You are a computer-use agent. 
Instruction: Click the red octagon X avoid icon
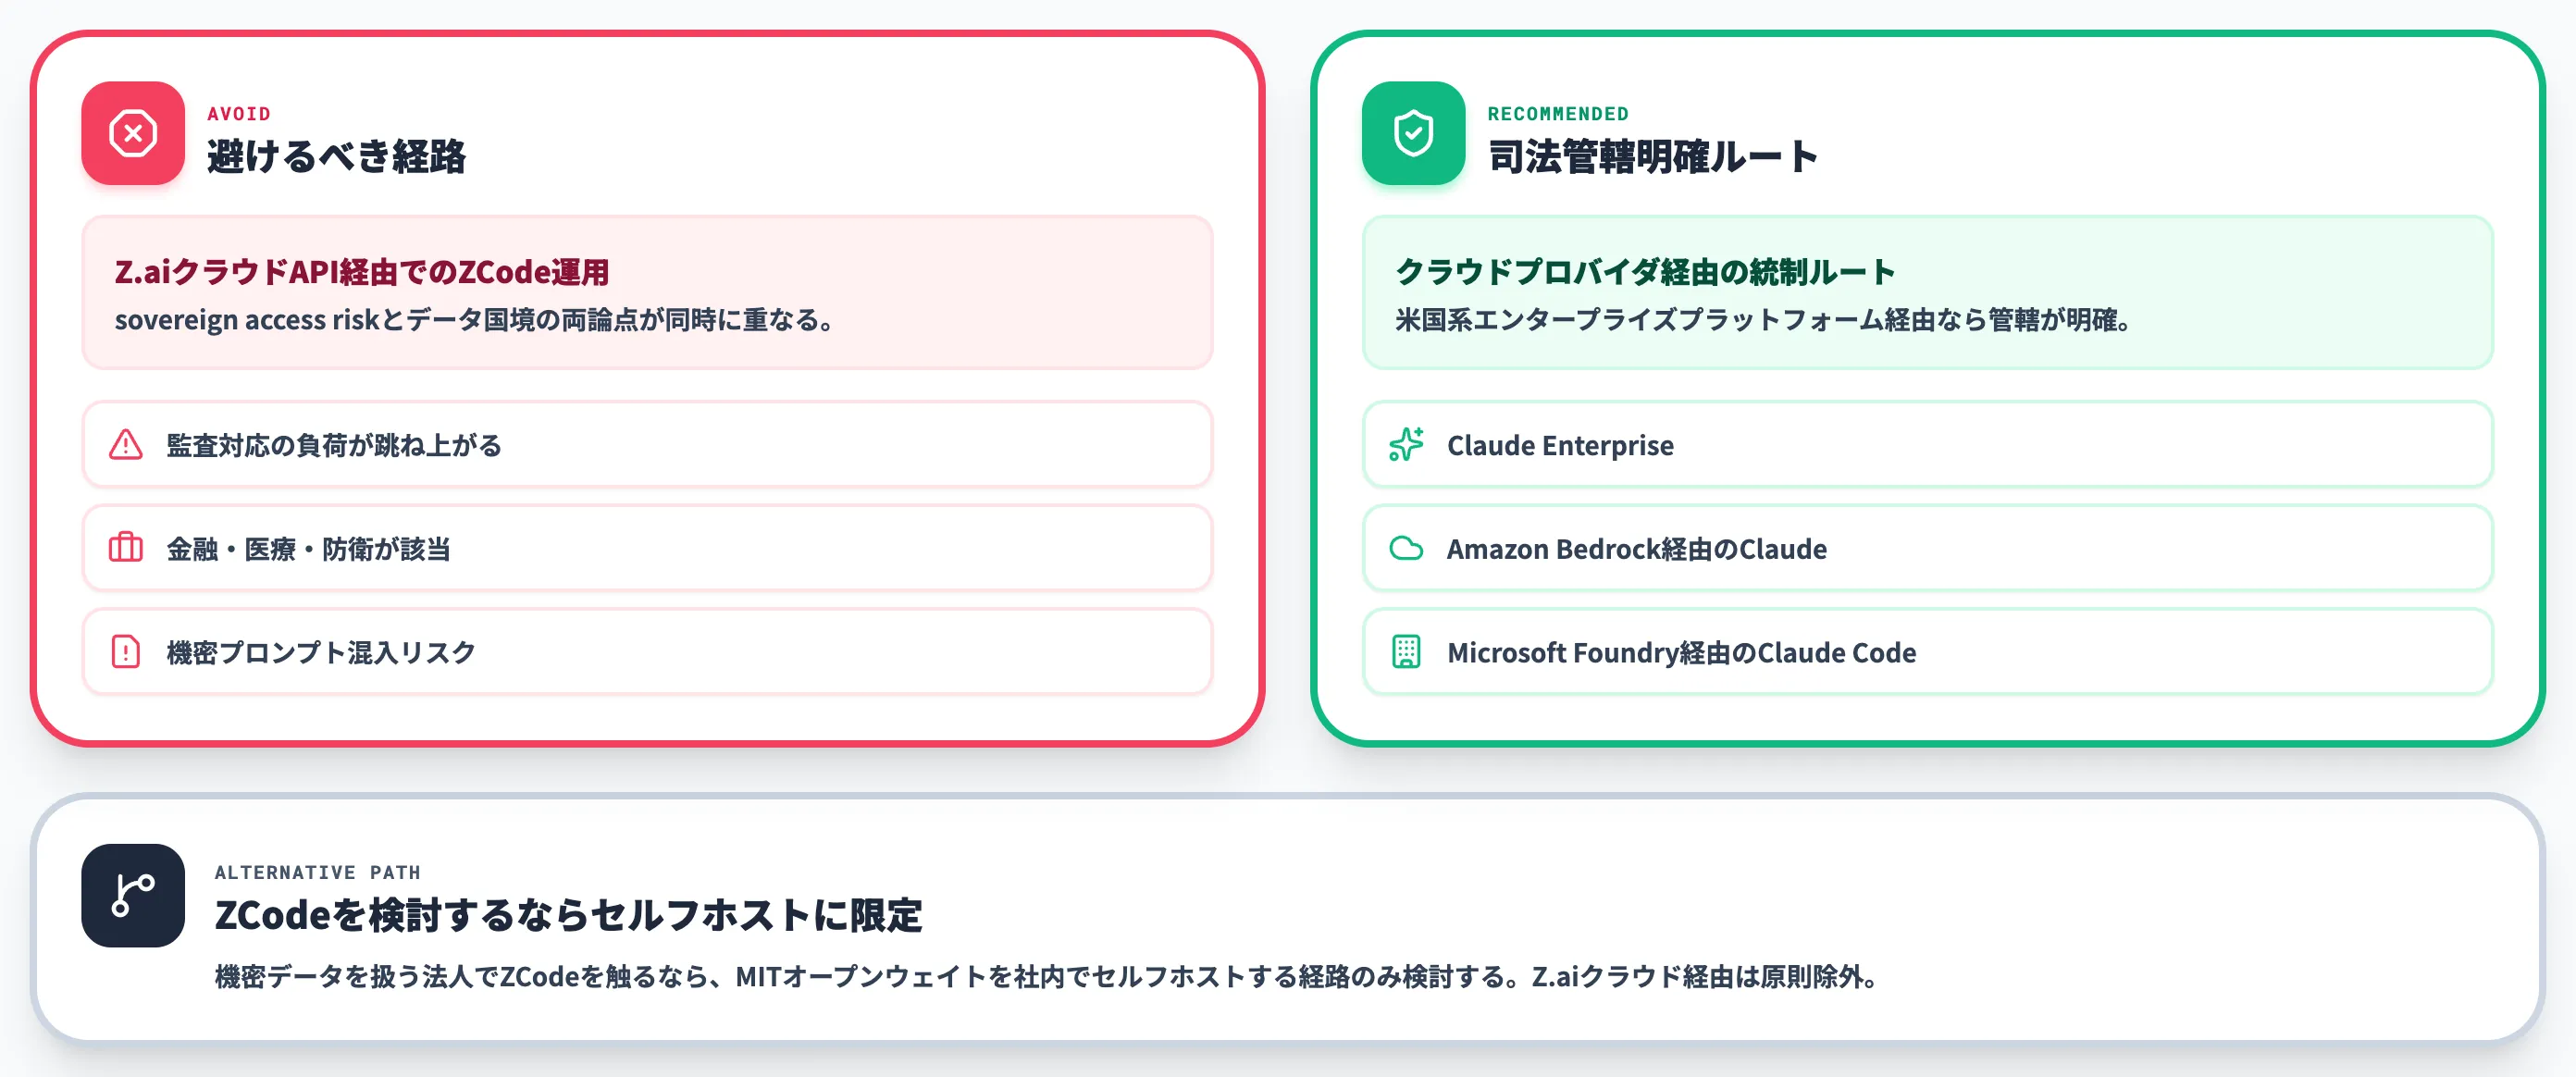pyautogui.click(x=133, y=133)
